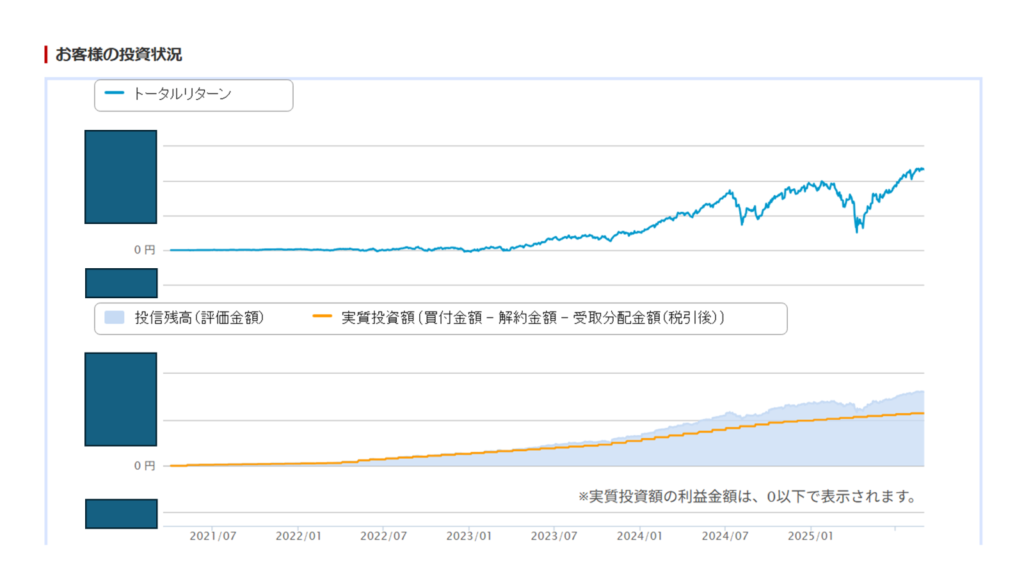Click the 0円 label on total return chart
1024x576 pixels.
[145, 250]
